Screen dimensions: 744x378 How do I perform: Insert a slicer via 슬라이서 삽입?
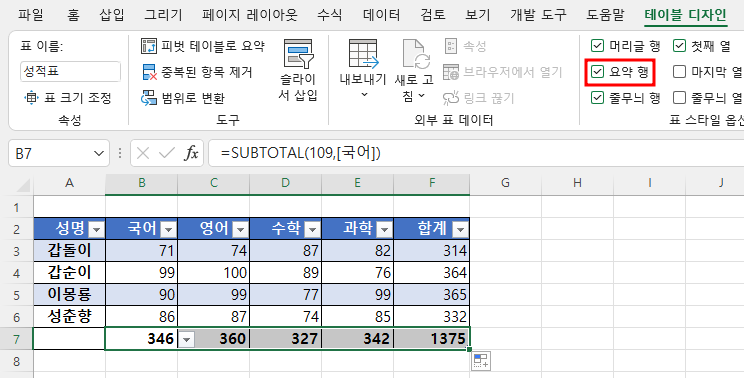coord(298,71)
